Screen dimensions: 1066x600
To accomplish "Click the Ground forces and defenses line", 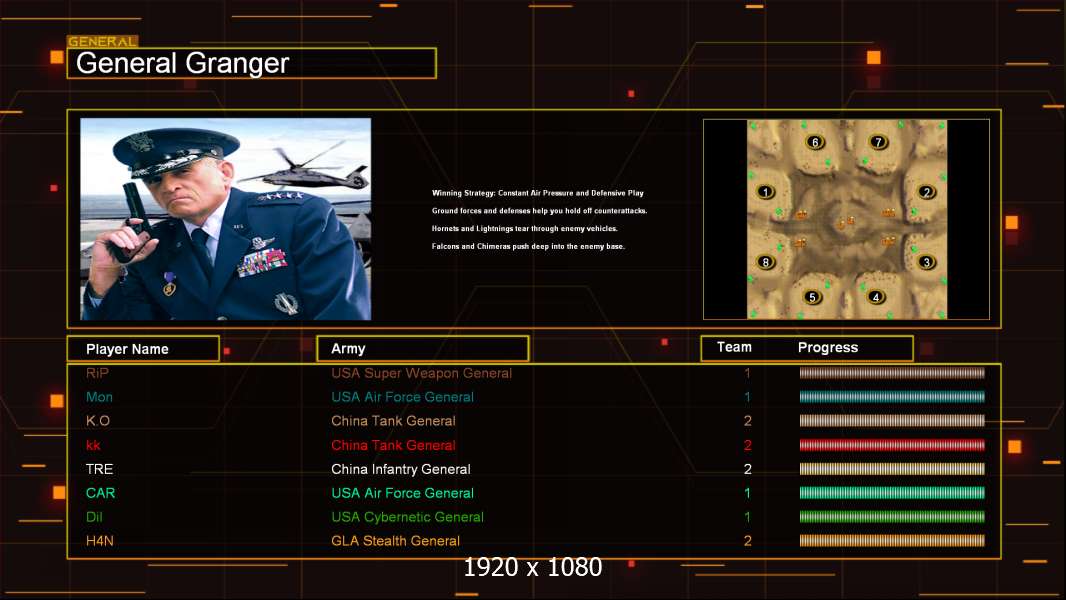I will [x=539, y=211].
